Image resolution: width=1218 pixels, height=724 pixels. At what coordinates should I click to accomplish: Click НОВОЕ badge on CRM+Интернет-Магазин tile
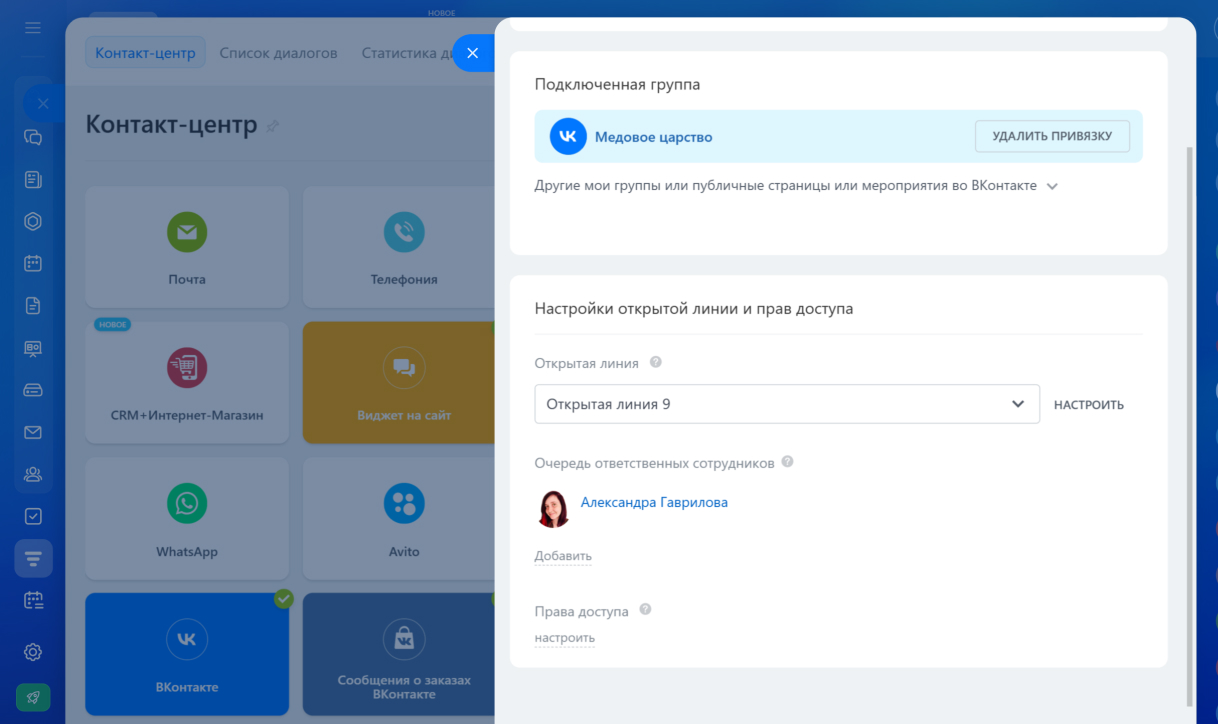[113, 325]
